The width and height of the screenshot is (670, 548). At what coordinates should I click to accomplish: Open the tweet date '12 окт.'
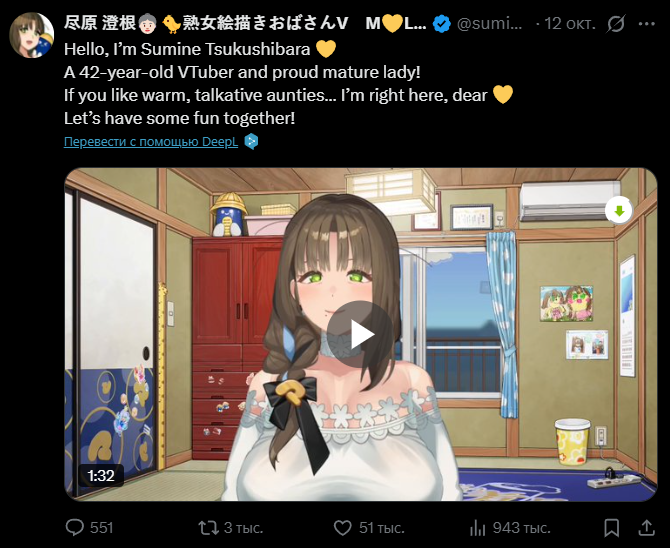point(570,24)
